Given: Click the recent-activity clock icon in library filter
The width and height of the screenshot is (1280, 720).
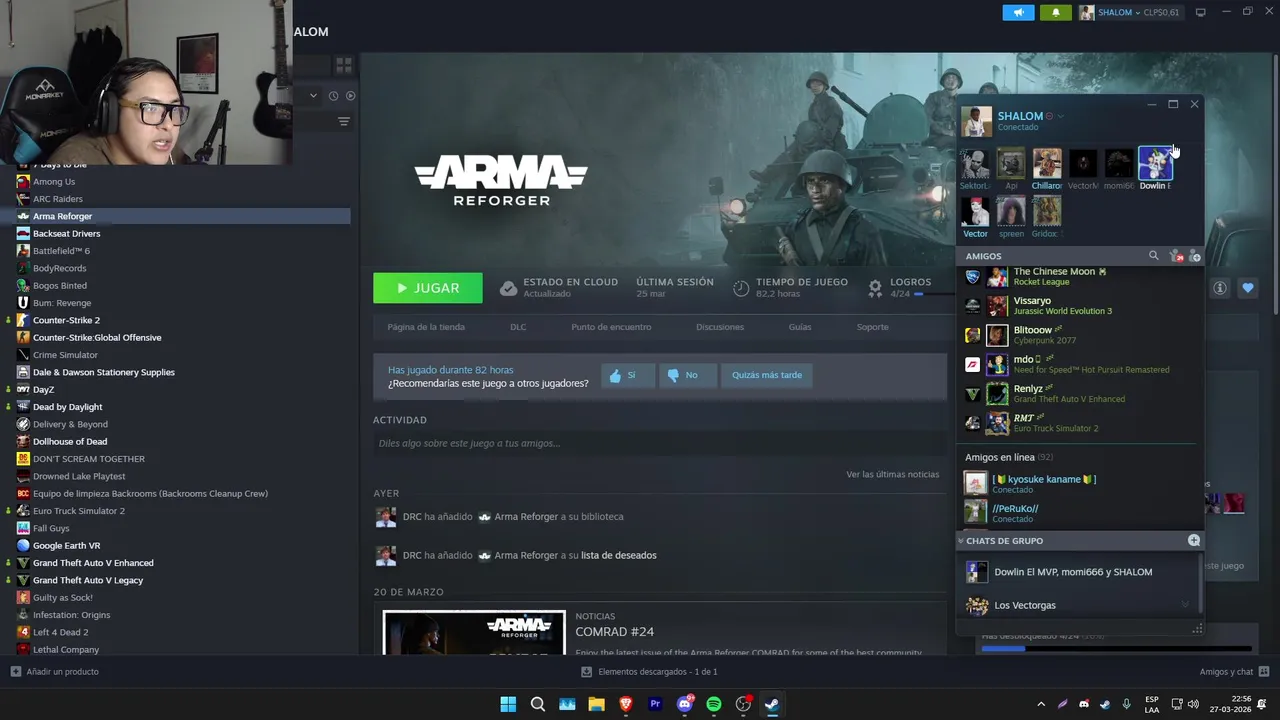Looking at the screenshot, I should [x=334, y=96].
